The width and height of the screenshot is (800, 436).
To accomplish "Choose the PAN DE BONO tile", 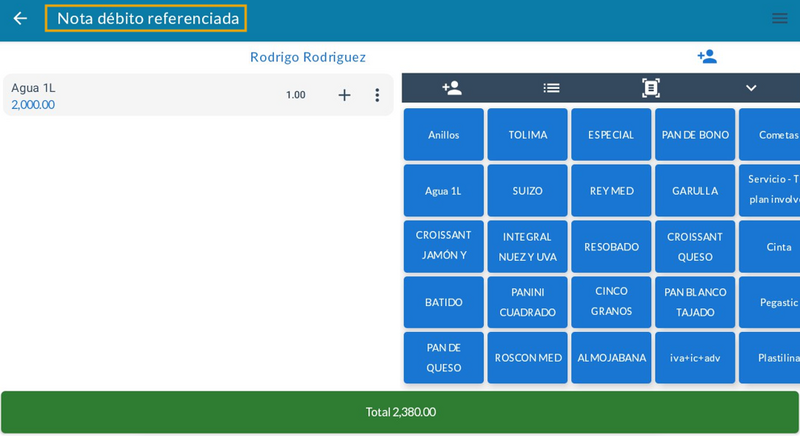I will pyautogui.click(x=695, y=135).
